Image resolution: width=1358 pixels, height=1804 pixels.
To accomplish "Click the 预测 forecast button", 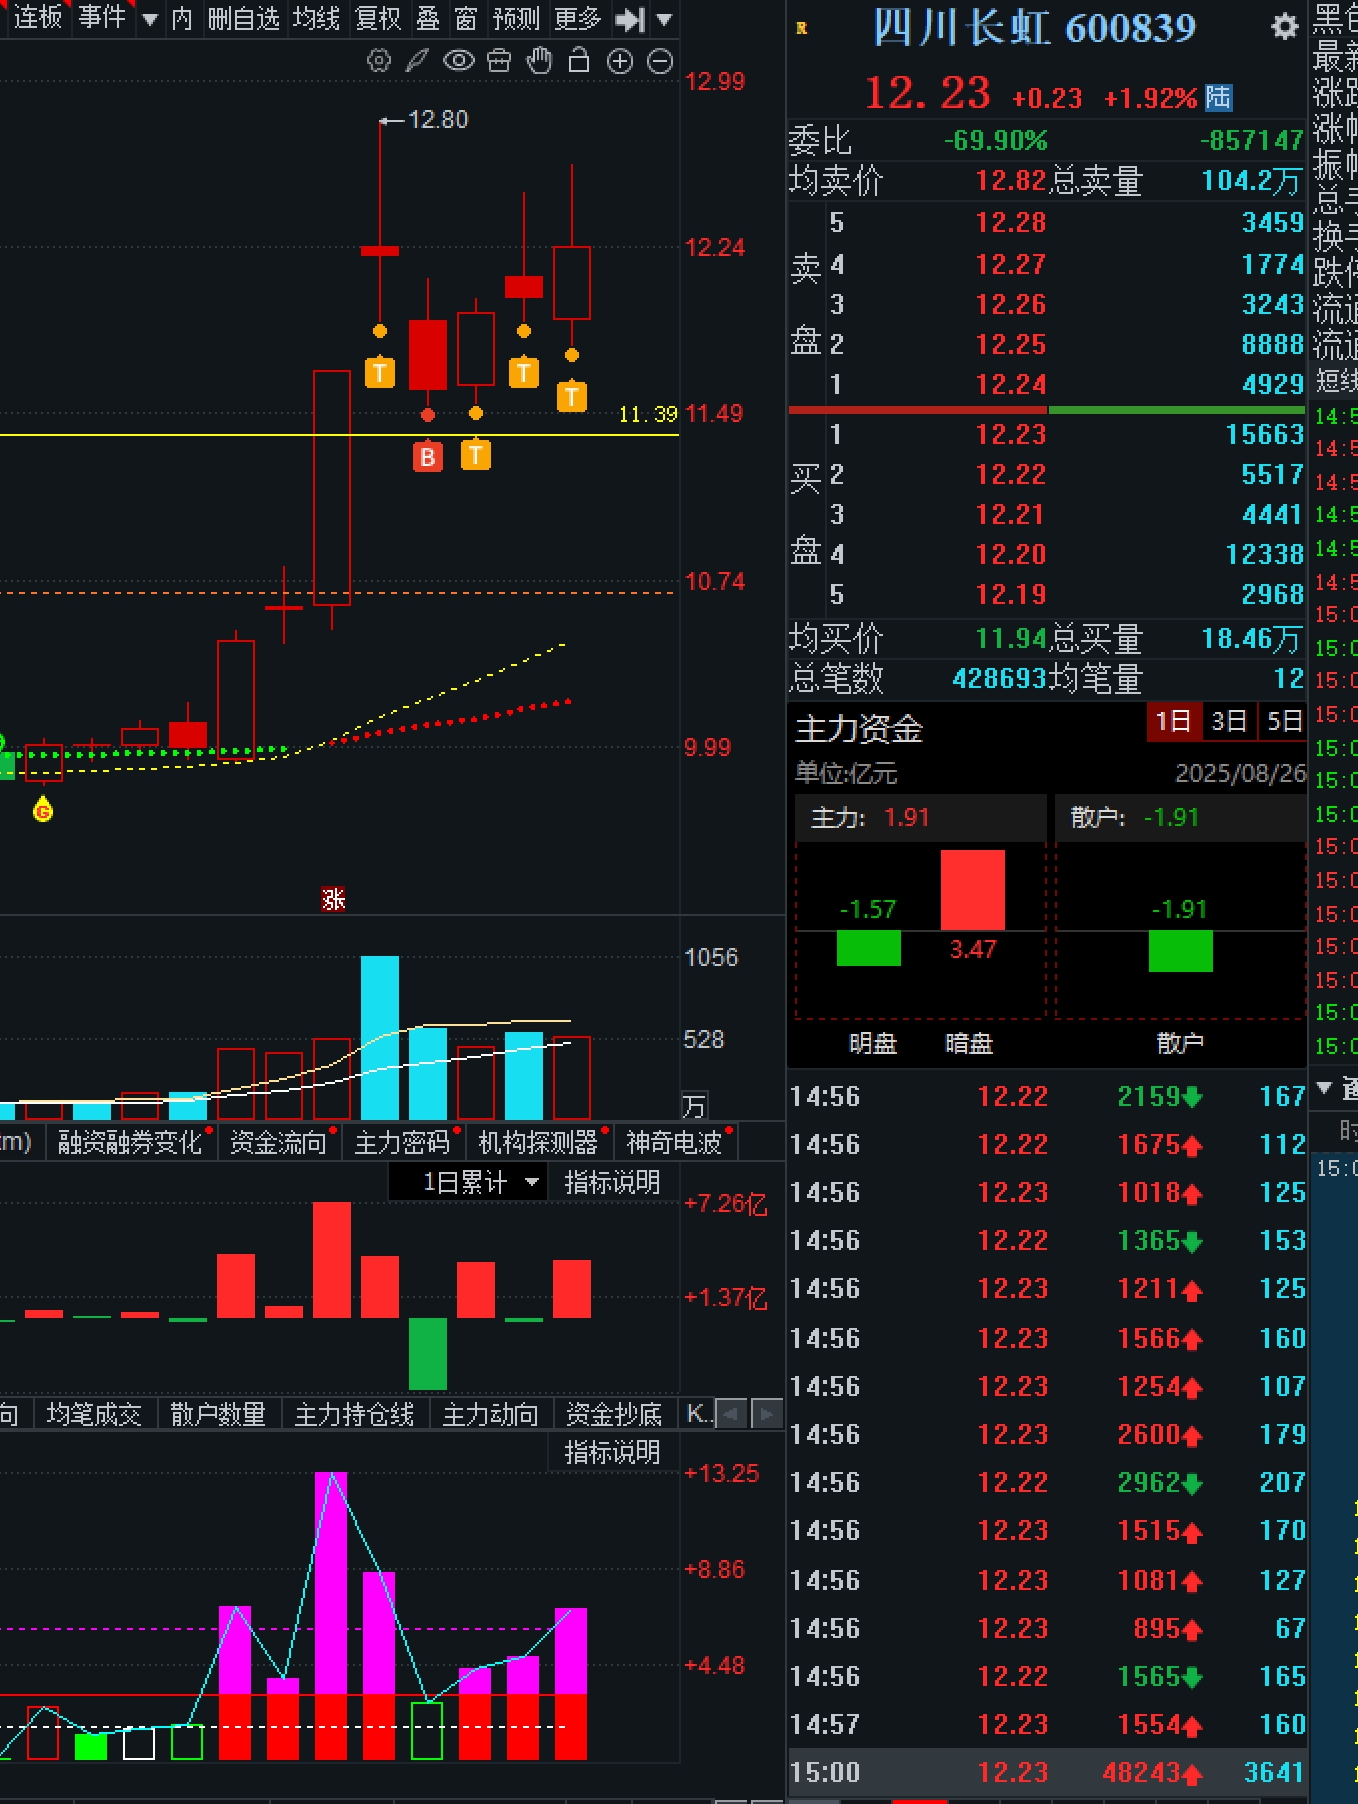I will pyautogui.click(x=516, y=18).
